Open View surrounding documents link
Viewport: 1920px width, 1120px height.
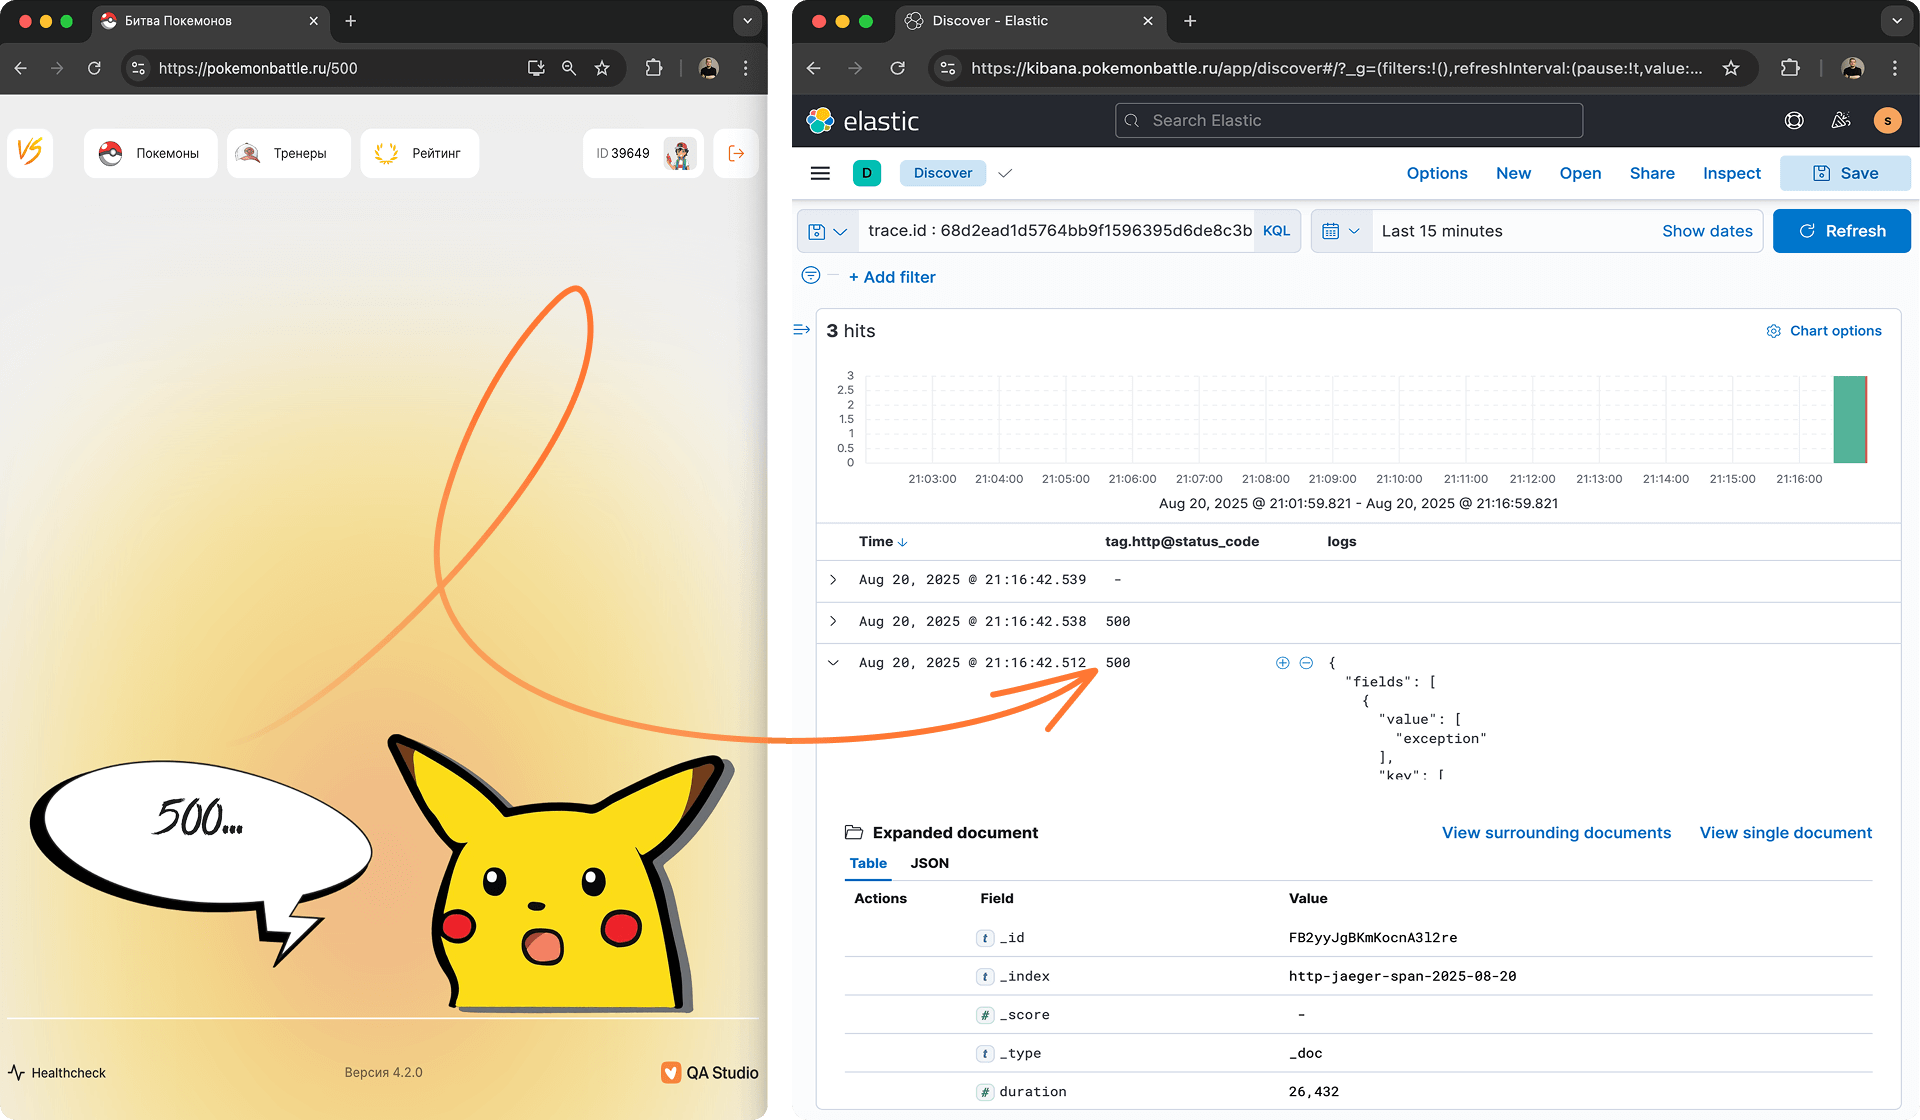click(x=1555, y=833)
